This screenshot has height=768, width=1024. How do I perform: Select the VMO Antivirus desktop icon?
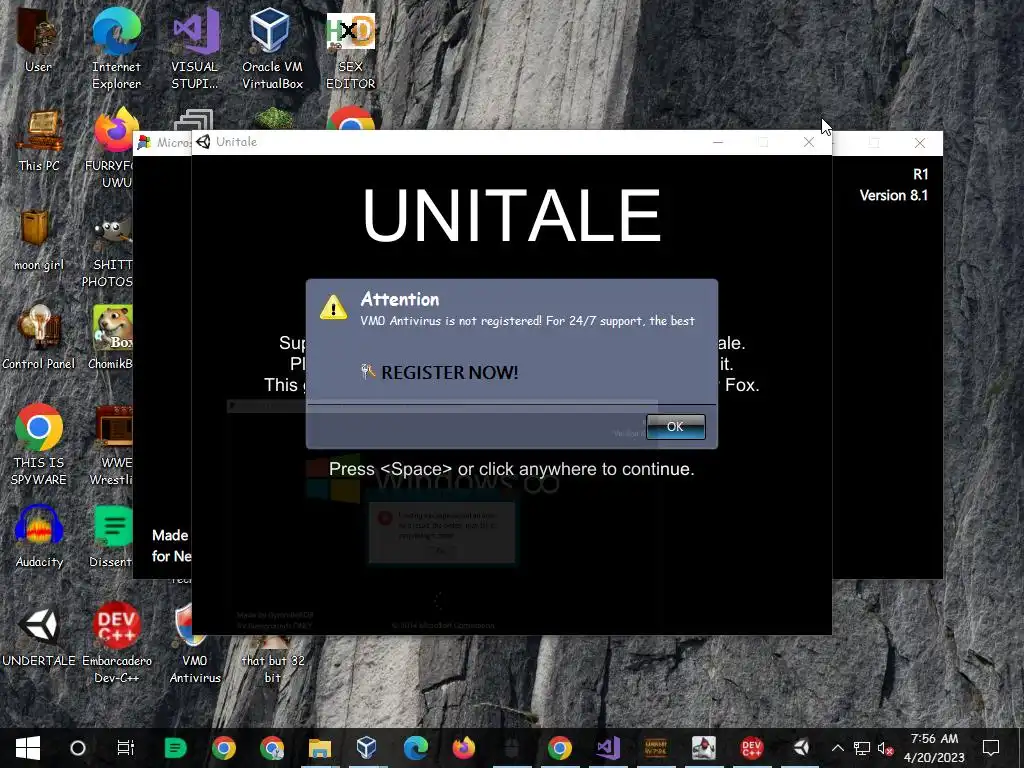pos(195,643)
